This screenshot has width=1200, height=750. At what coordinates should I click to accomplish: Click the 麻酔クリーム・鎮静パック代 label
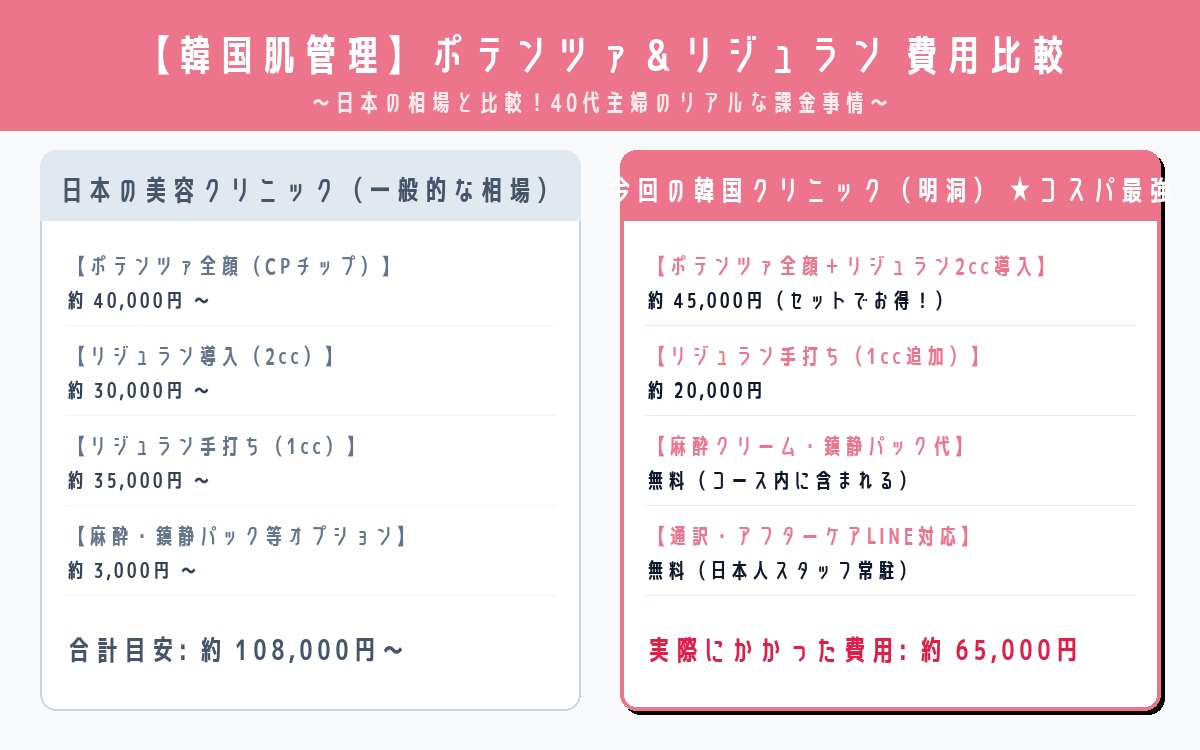click(810, 447)
